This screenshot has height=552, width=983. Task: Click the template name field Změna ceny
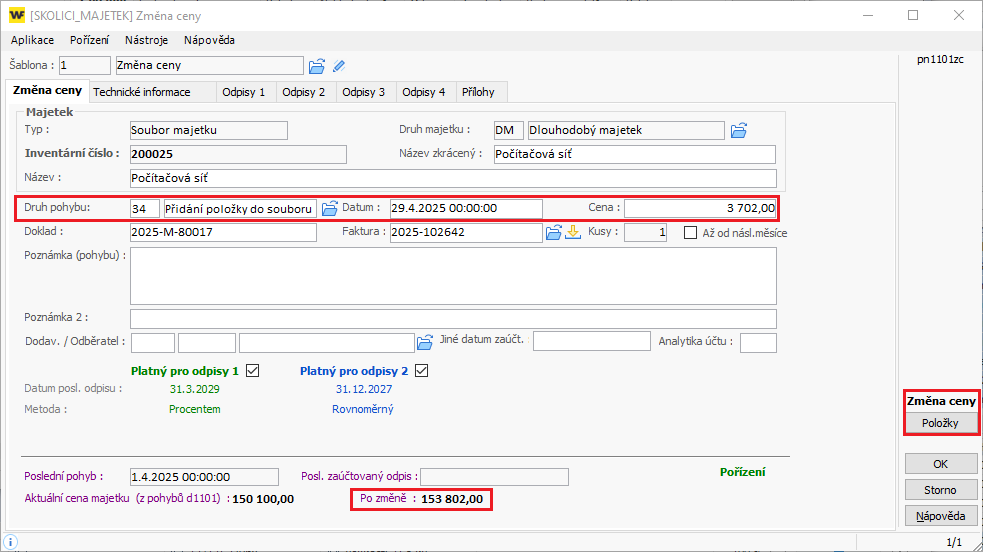point(209,65)
